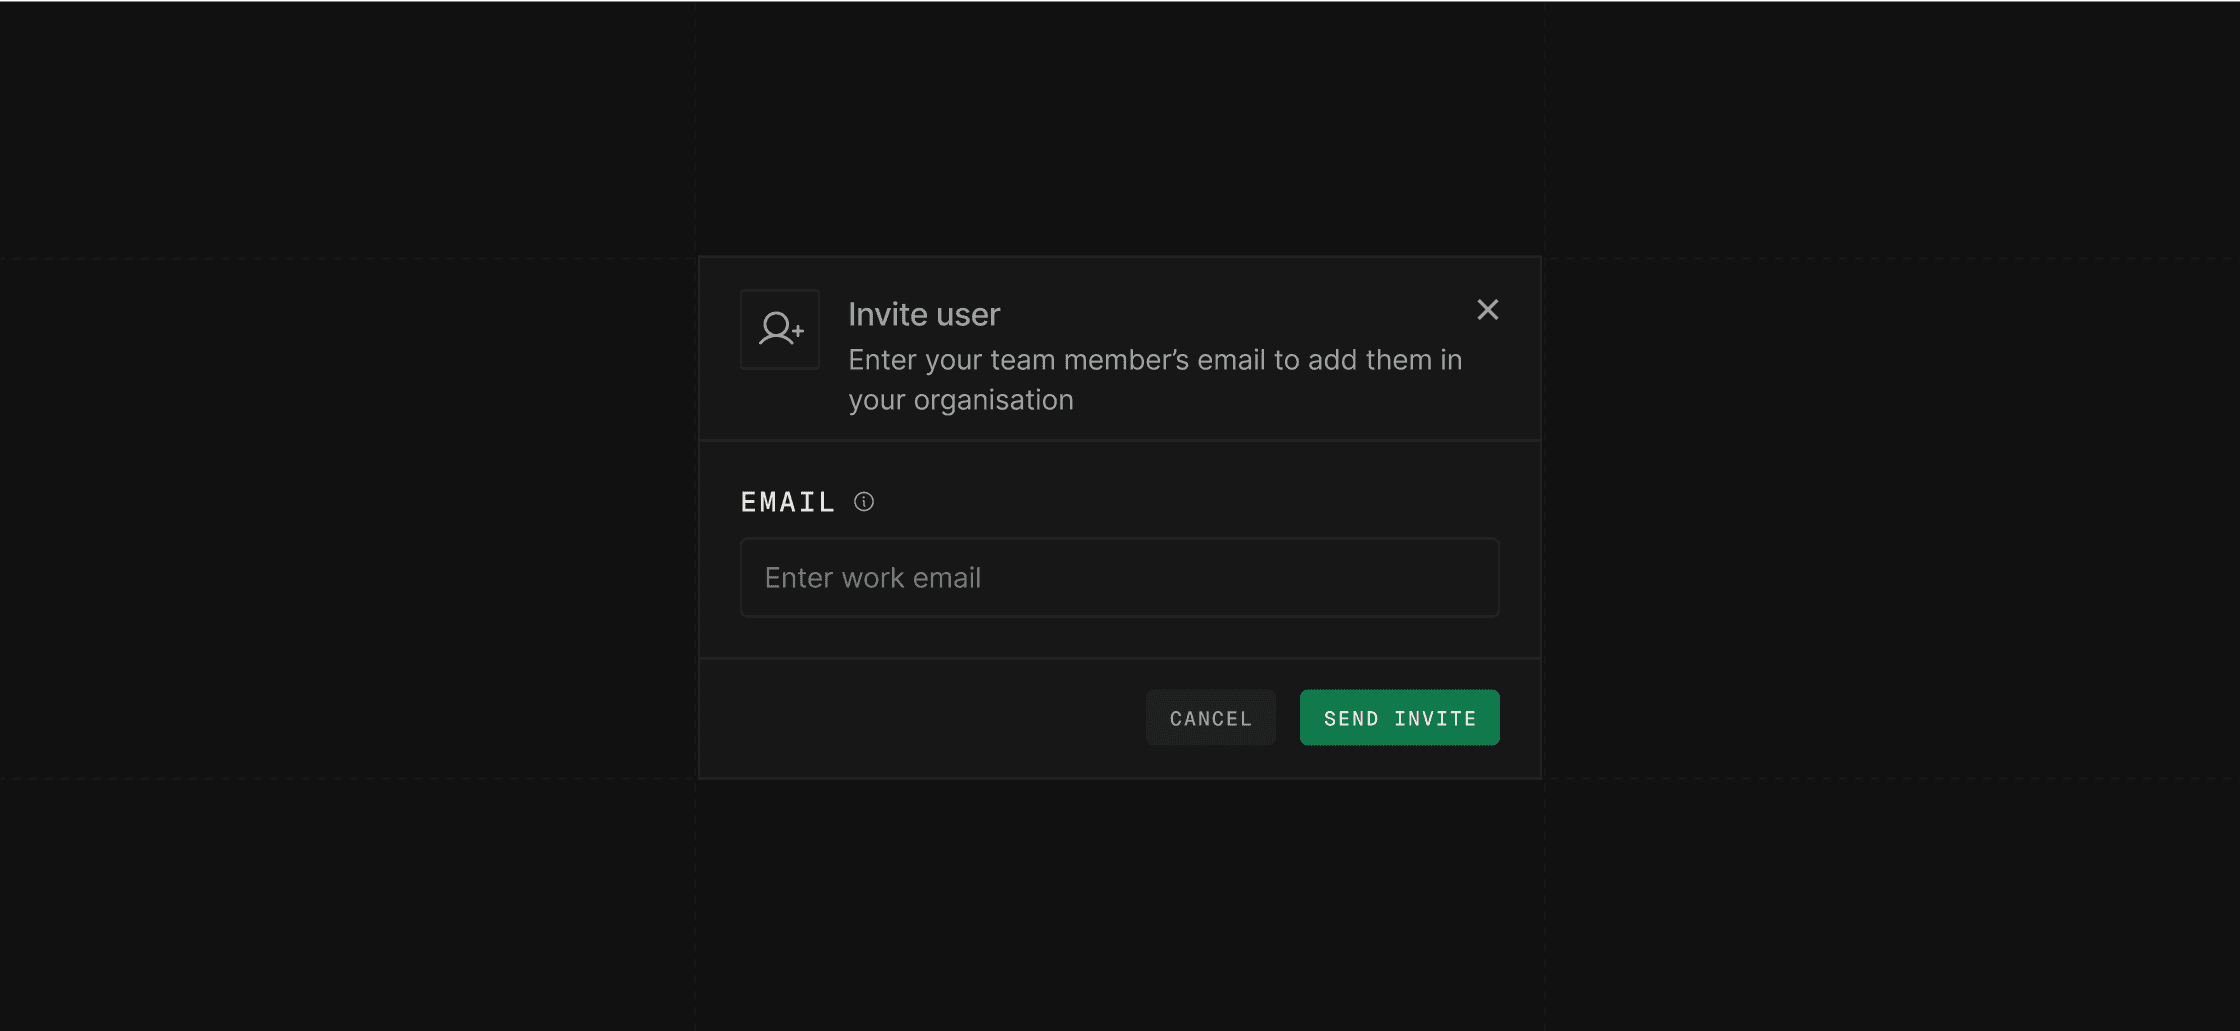Screen dimensions: 2240x1031
Task: Click the Invite user heading text
Action: [x=924, y=315]
